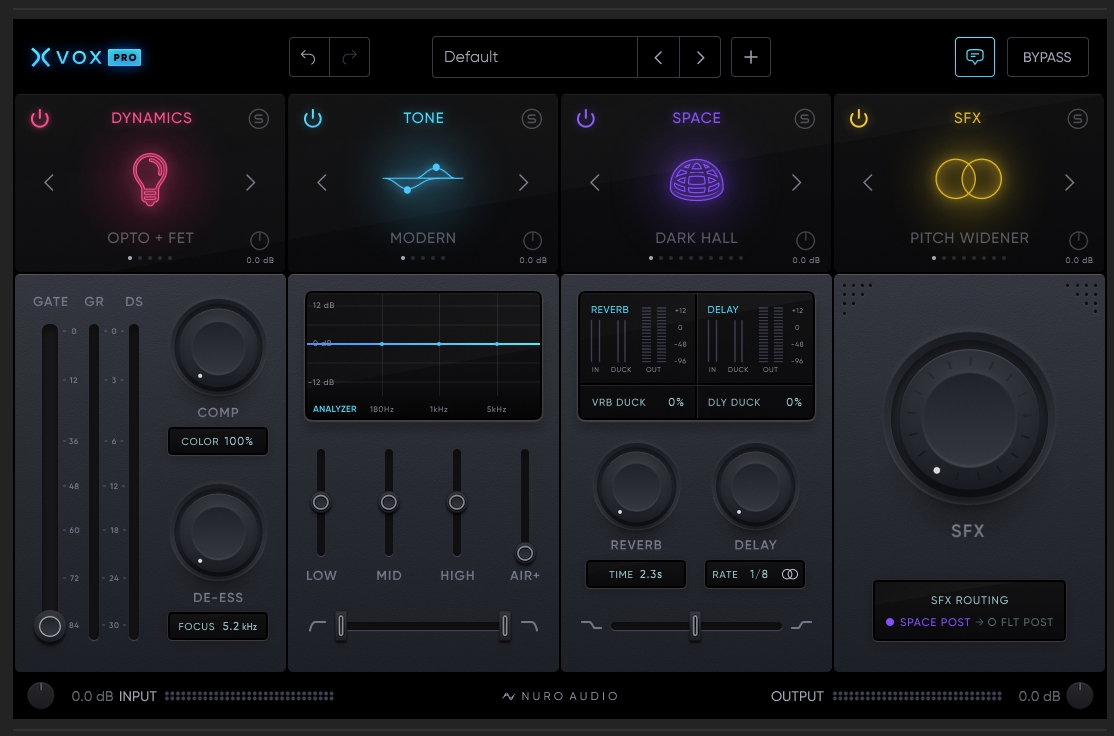1114x736 pixels.
Task: Go to the next preset
Action: pos(700,57)
